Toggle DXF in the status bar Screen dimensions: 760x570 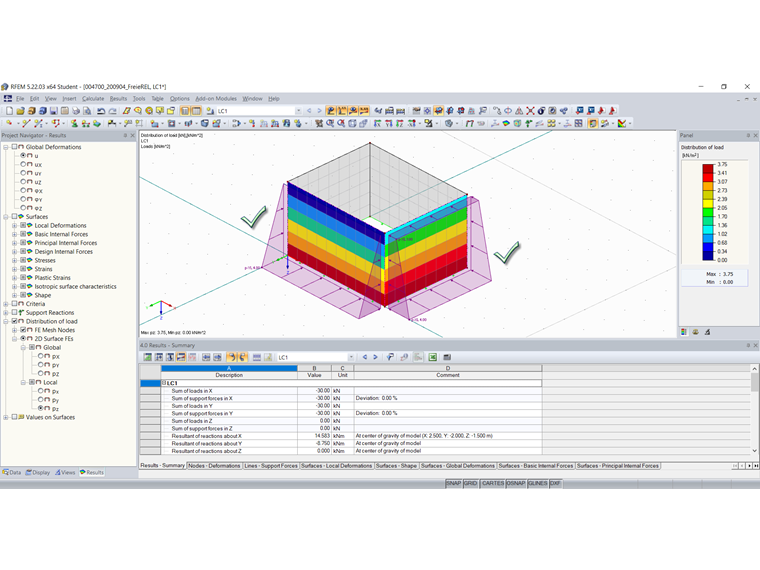(555, 483)
